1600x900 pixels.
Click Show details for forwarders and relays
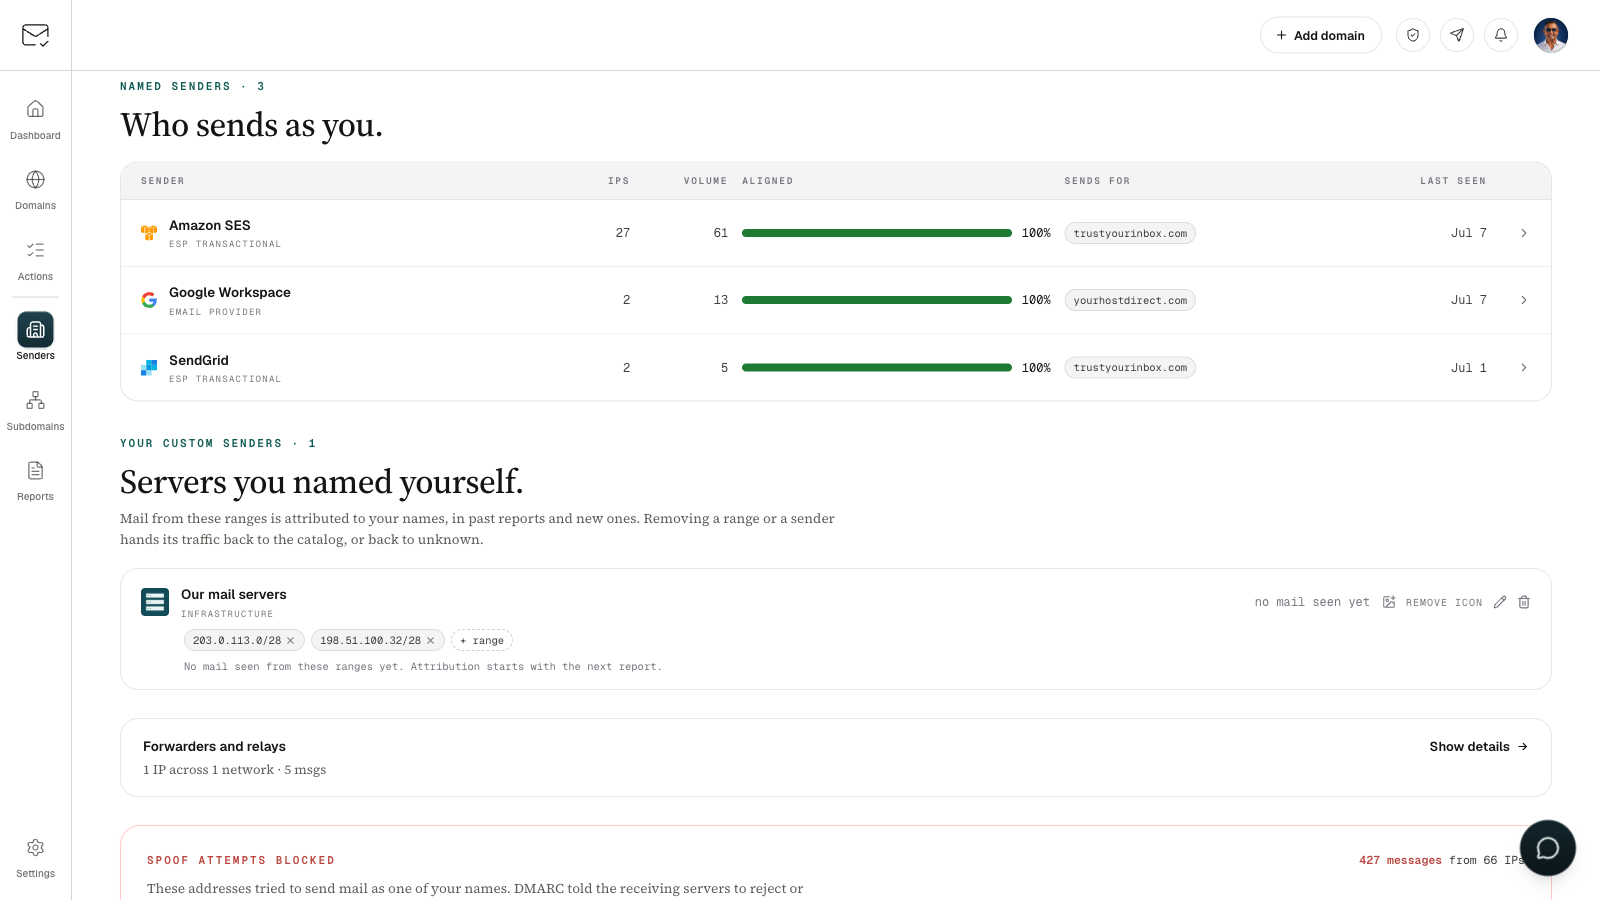(1479, 746)
